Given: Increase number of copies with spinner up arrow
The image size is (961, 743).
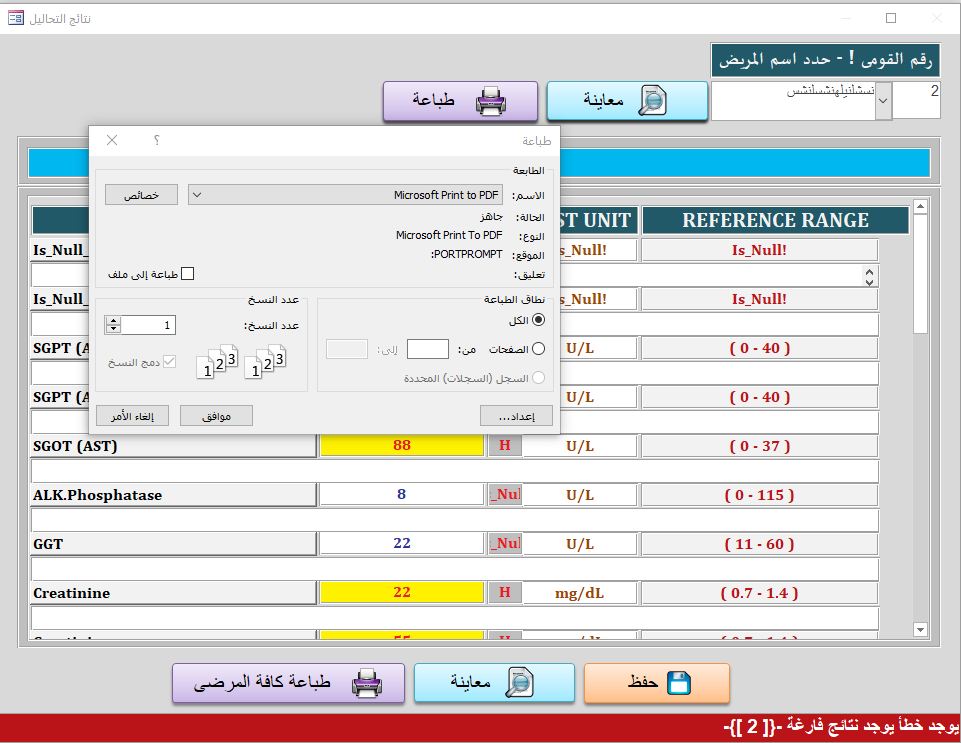Looking at the screenshot, I should [x=113, y=321].
